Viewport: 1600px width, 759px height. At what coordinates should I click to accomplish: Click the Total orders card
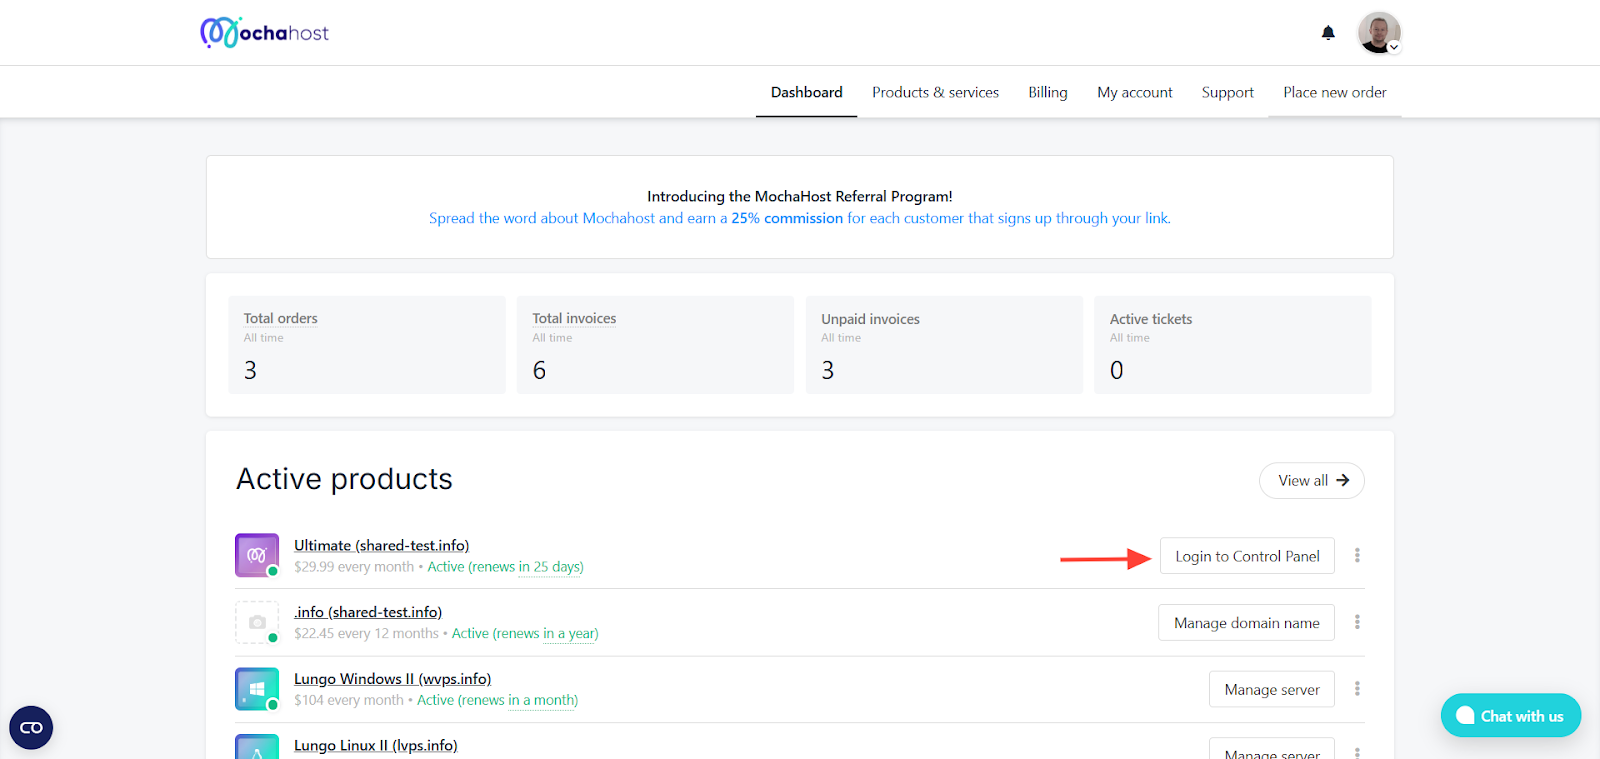pyautogui.click(x=366, y=345)
